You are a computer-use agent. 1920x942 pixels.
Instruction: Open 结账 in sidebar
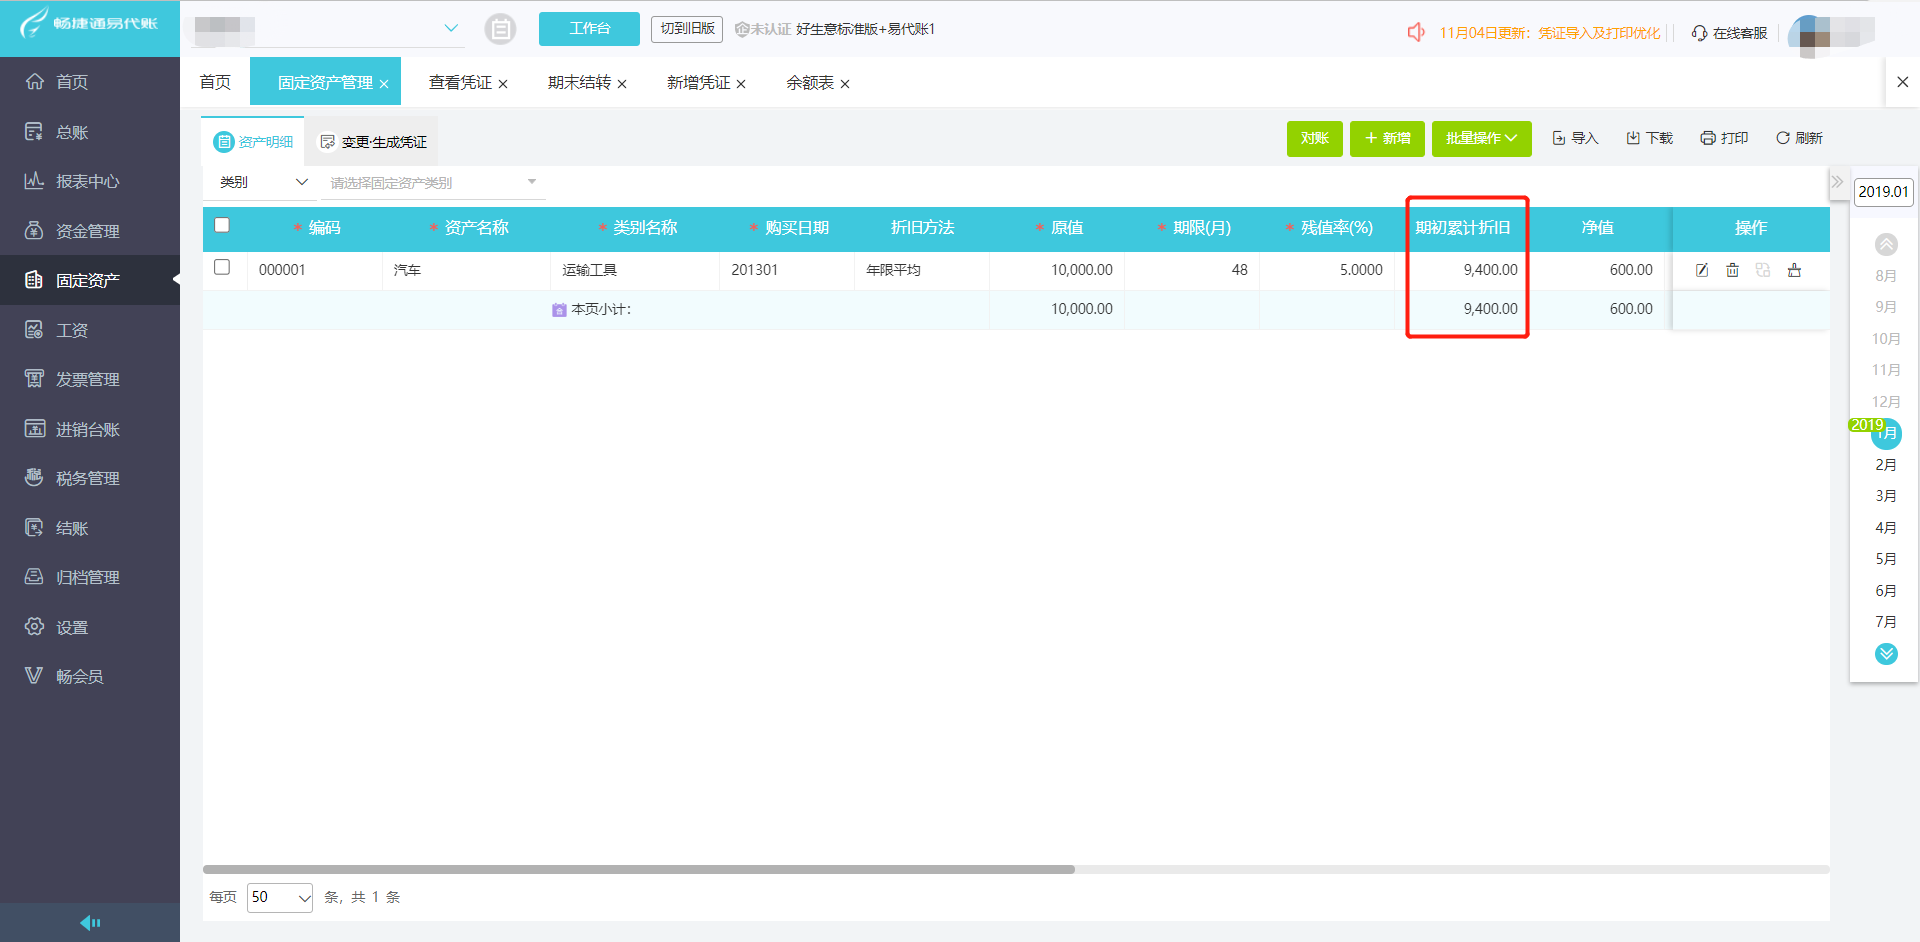click(89, 528)
